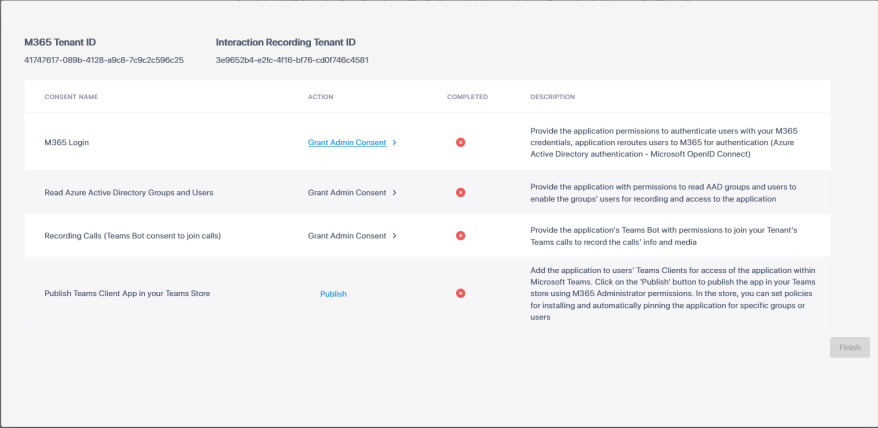This screenshot has width=878, height=428.
Task: Click the Completed column header
Action: pos(467,97)
